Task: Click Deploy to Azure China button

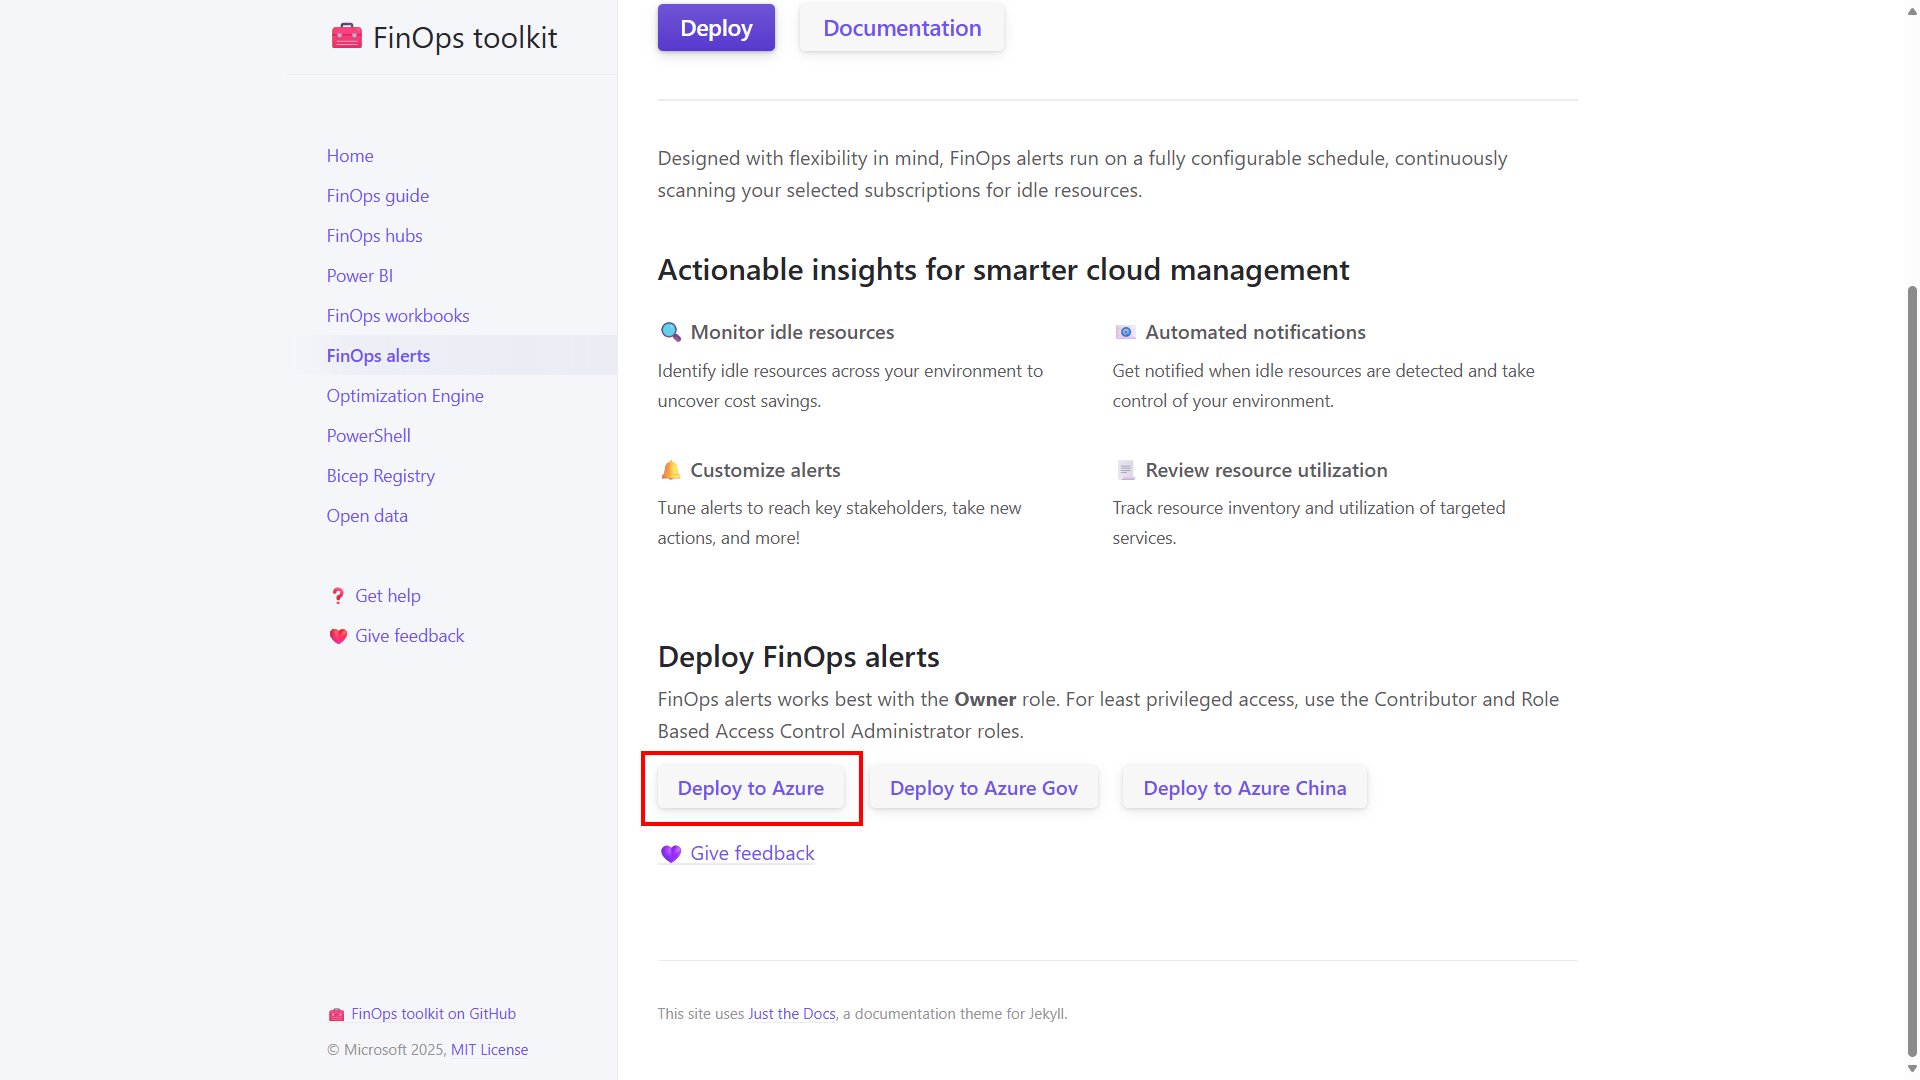Action: click(x=1244, y=788)
